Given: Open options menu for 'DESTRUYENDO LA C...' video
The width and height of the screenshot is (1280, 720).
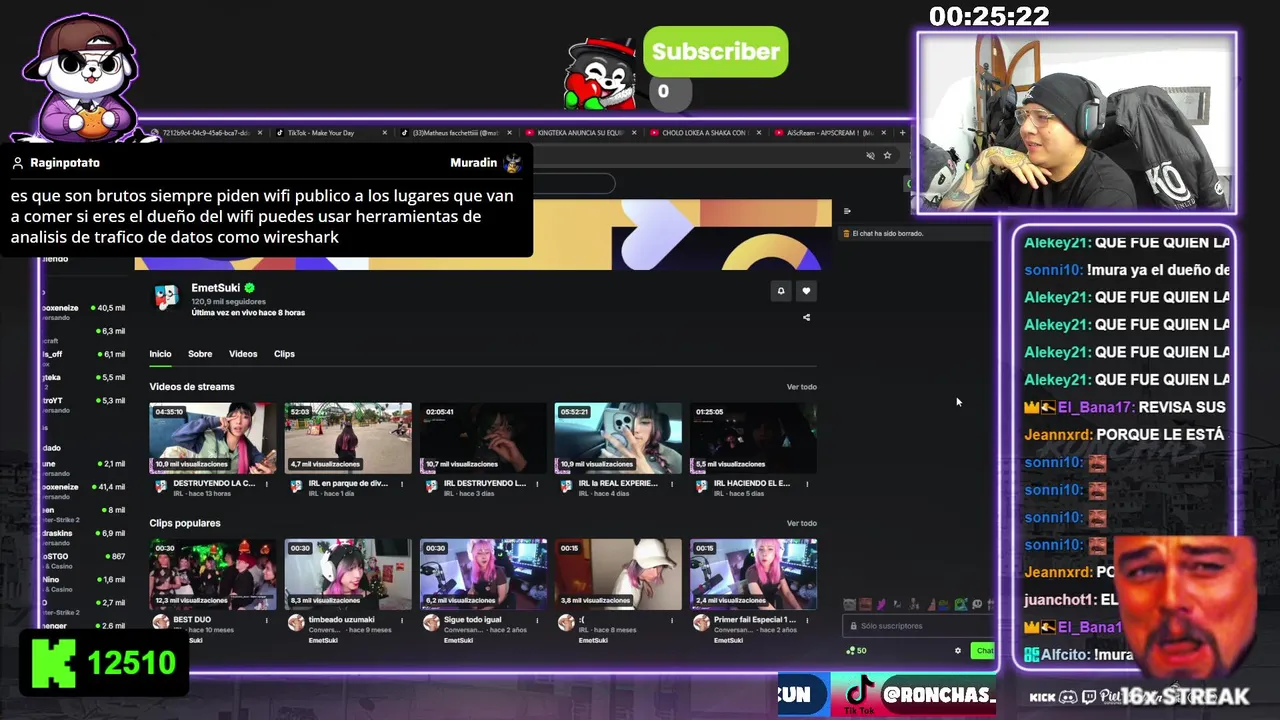Looking at the screenshot, I should (267, 484).
